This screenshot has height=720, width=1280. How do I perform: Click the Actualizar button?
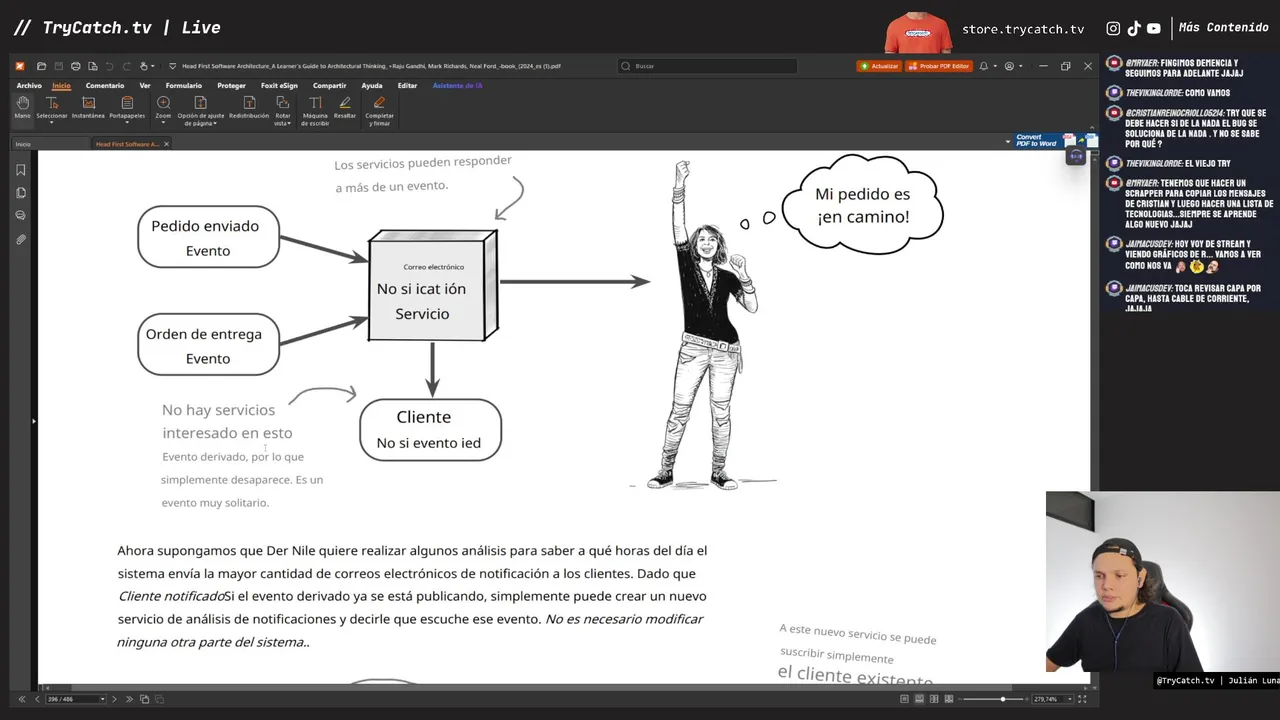click(x=879, y=66)
